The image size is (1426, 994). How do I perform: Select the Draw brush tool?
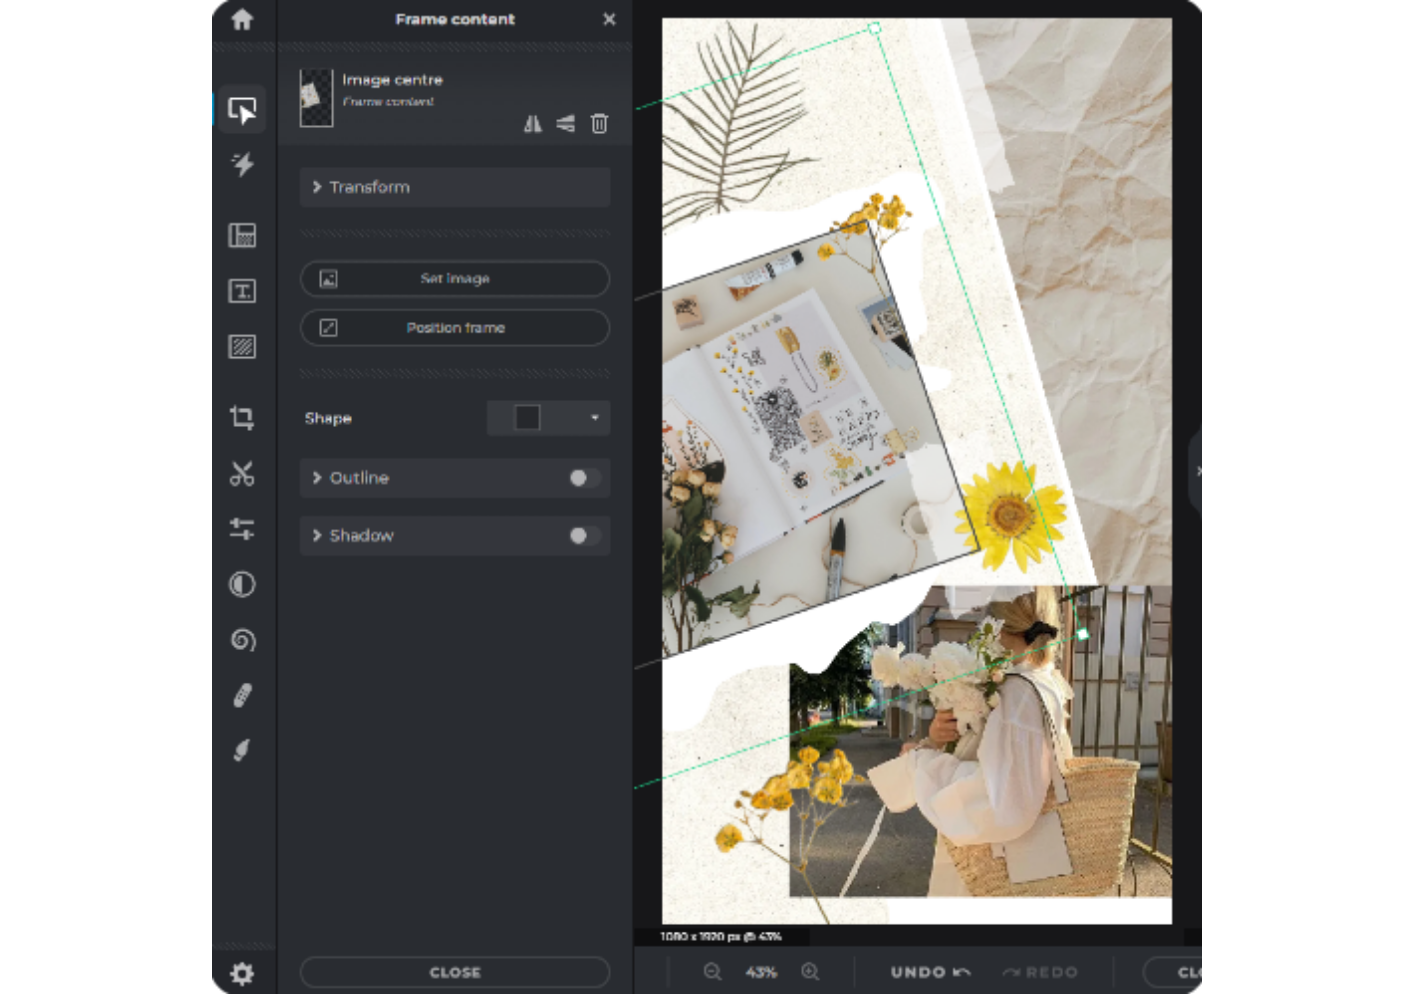coord(242,749)
